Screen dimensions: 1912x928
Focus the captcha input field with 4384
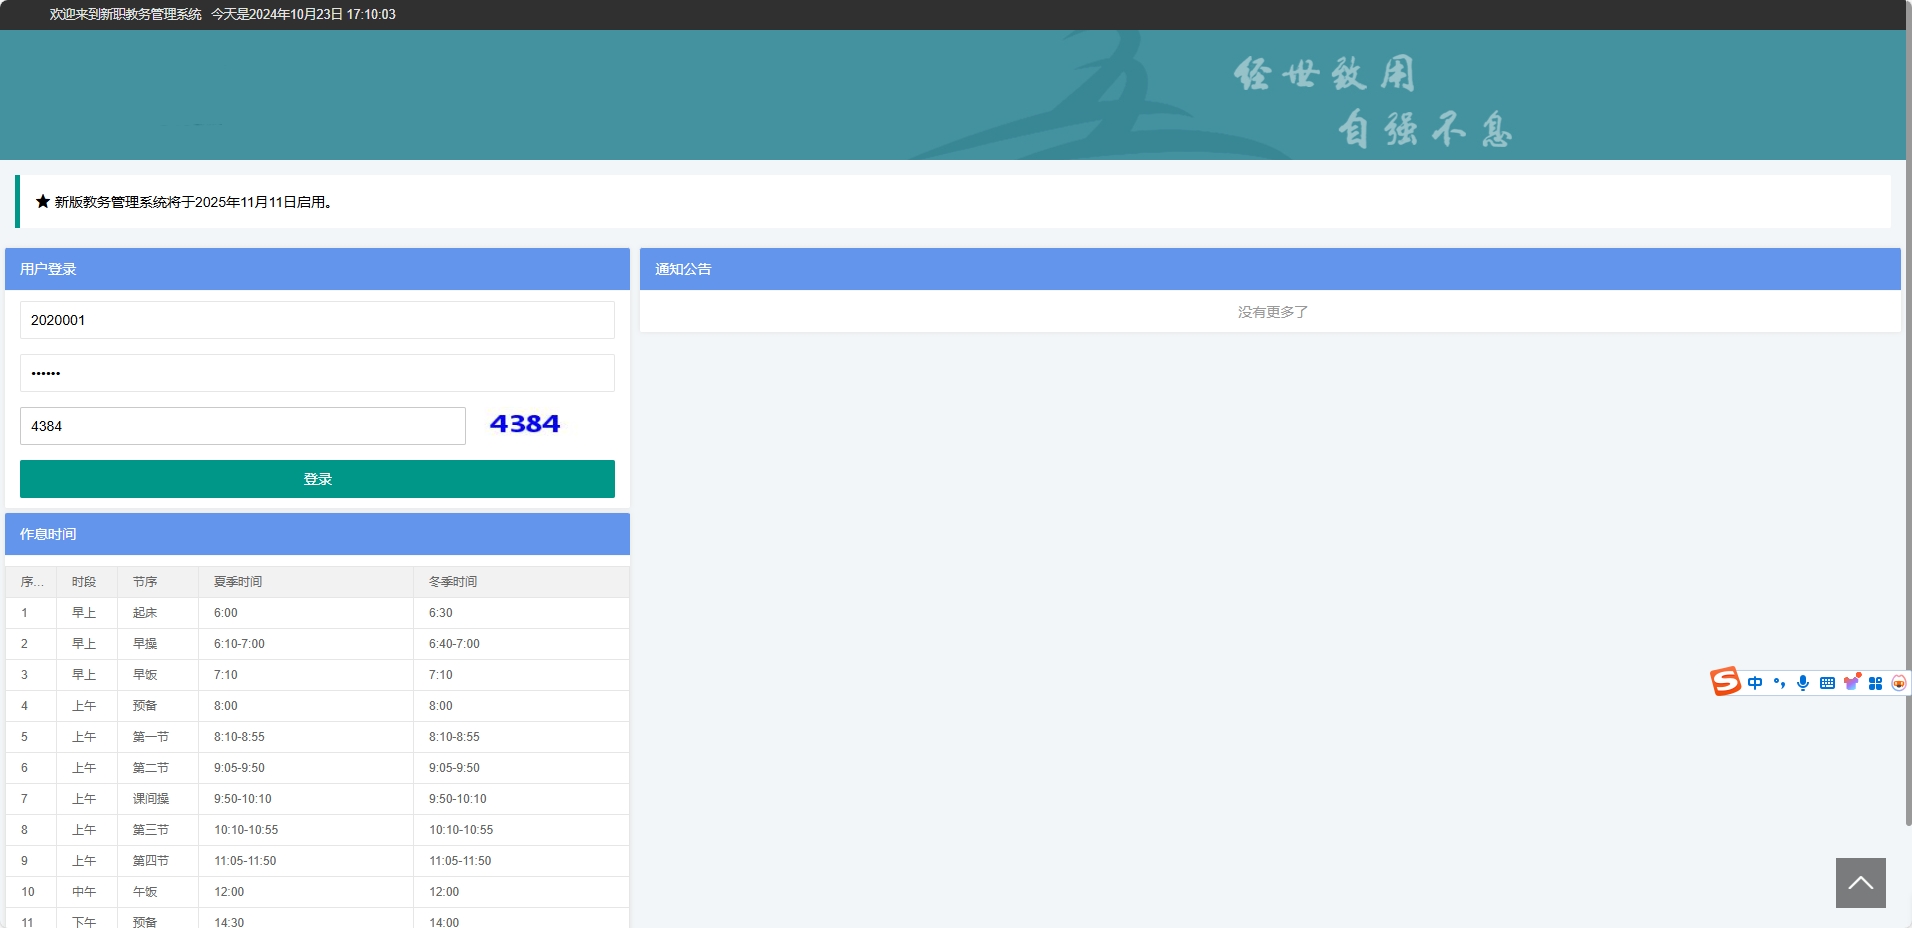243,426
